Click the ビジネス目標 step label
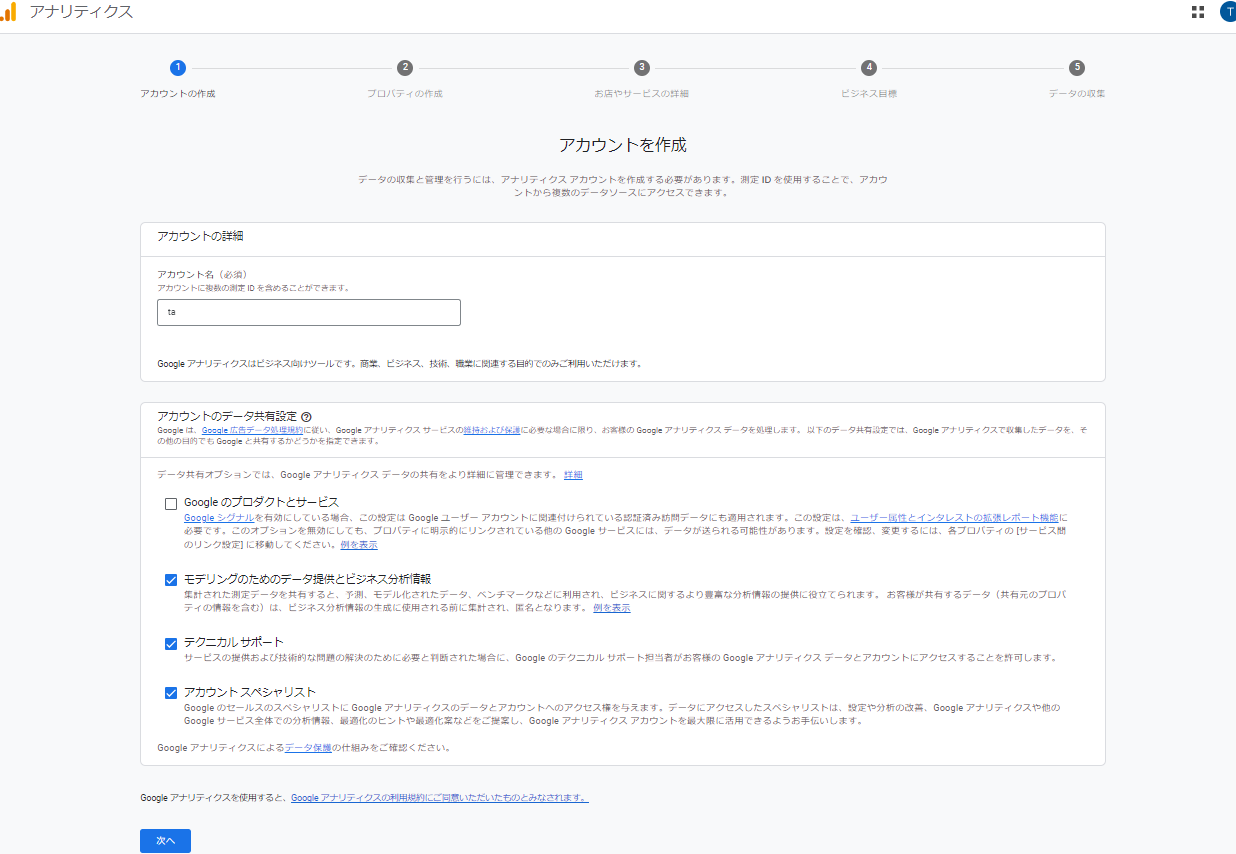 pos(869,94)
